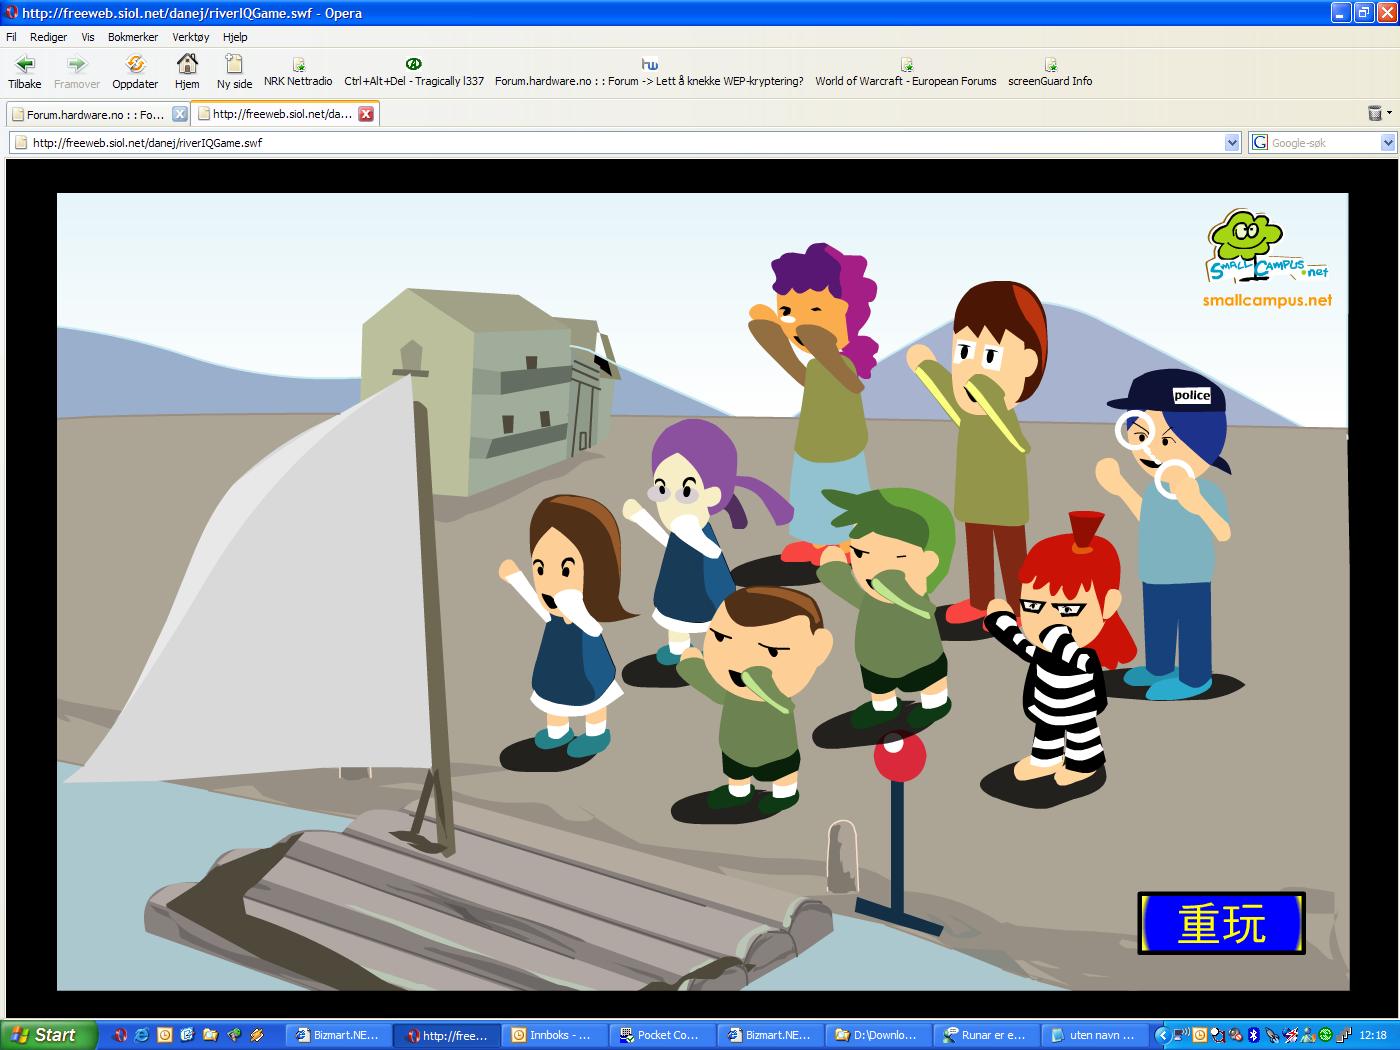Expand the search engine dropdown arrow
Viewport: 1400px width, 1050px height.
pos(1388,143)
